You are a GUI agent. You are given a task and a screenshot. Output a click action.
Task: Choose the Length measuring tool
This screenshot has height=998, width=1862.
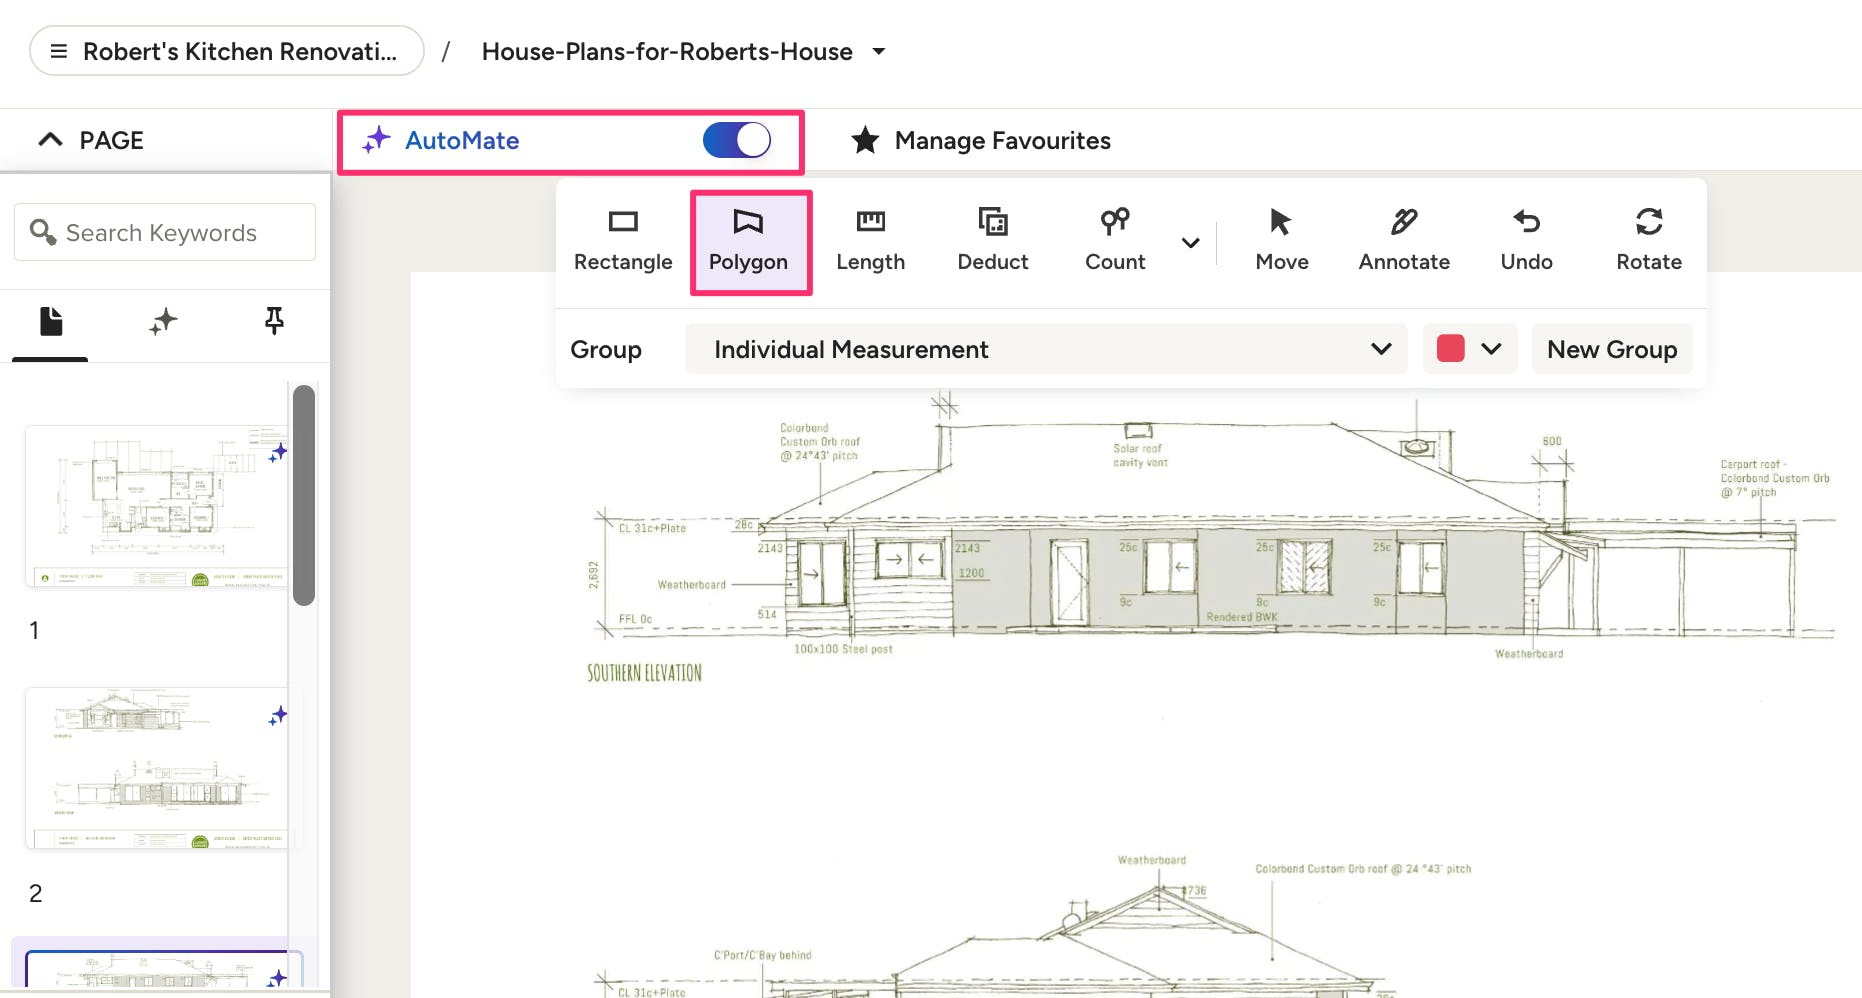(870, 241)
